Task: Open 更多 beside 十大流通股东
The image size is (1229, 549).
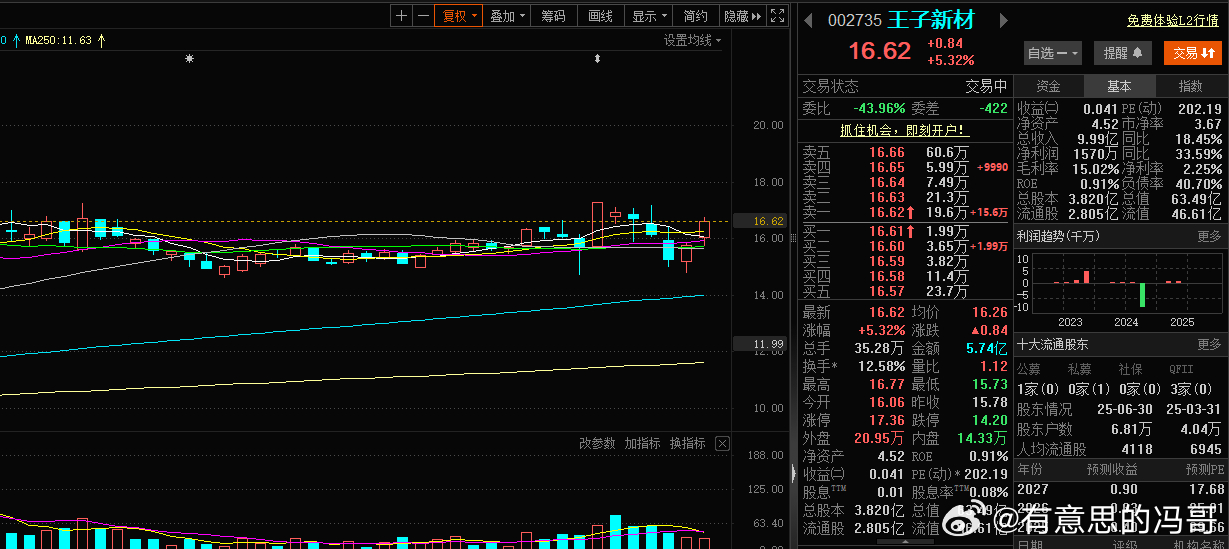Action: tap(1209, 344)
